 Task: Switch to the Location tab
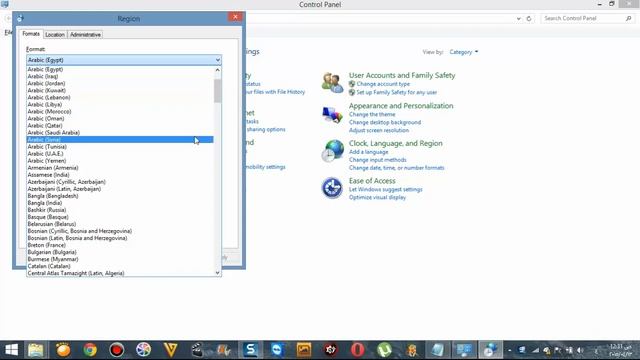[55, 35]
